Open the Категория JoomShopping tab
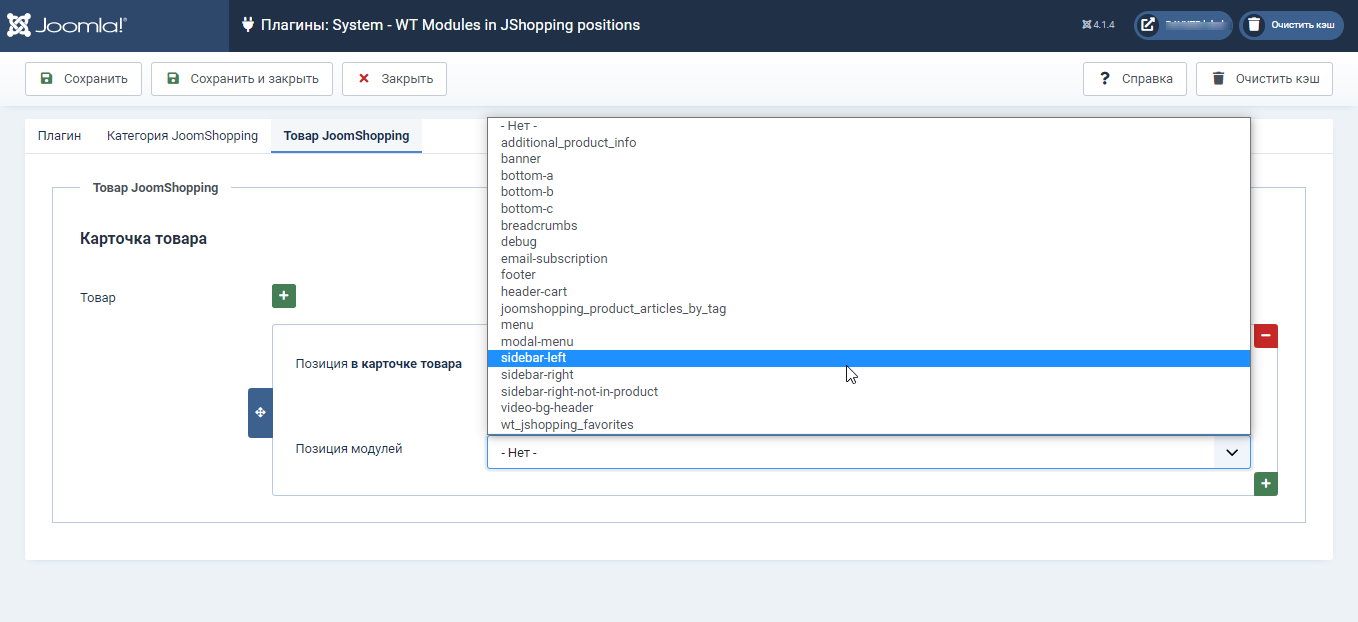Screen dimensions: 1358x622 pyautogui.click(x=182, y=135)
